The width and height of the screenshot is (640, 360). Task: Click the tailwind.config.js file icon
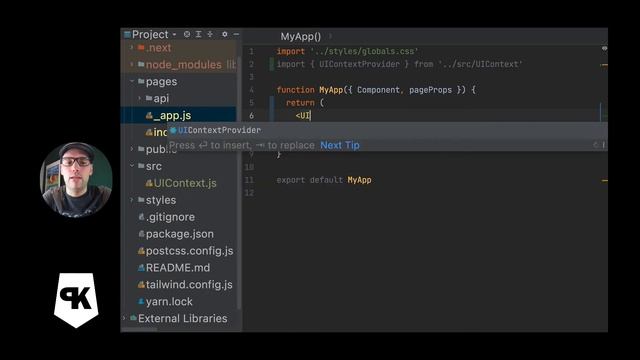pyautogui.click(x=141, y=284)
